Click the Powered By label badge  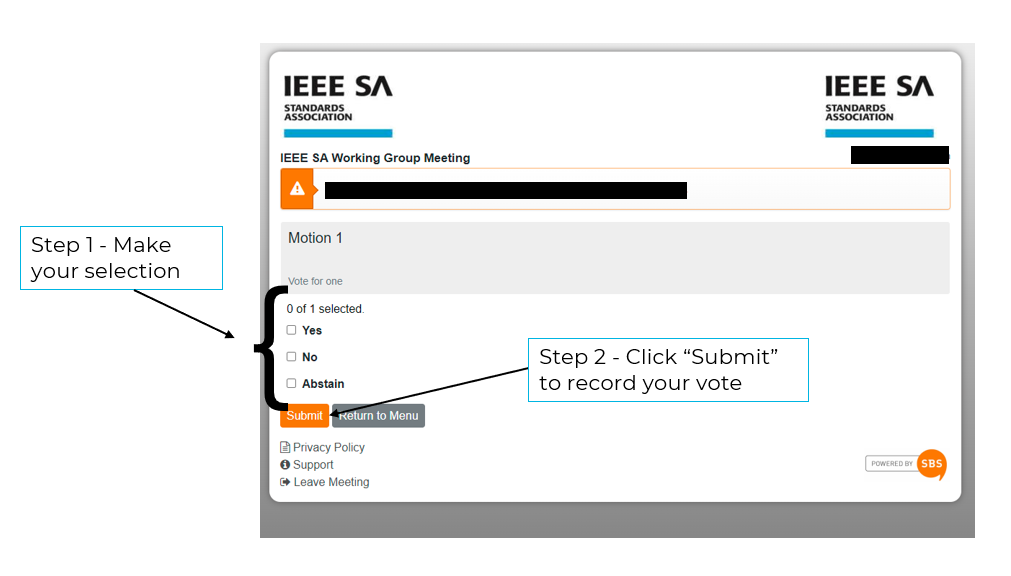[x=892, y=463]
